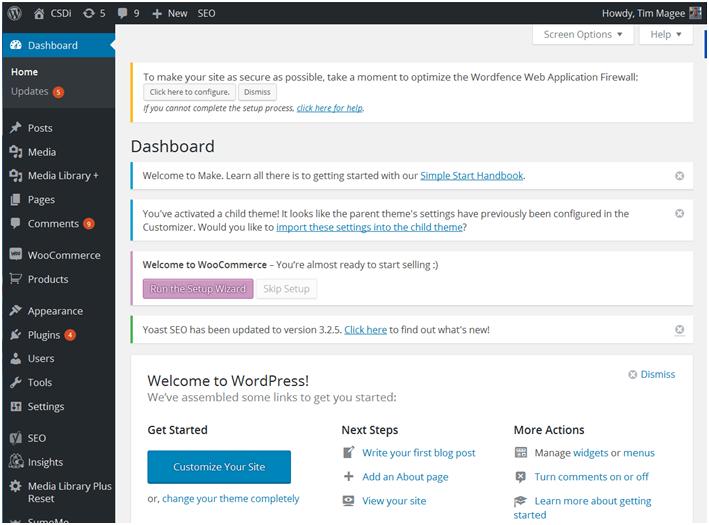Click the Insights sidebar icon
709x525 pixels.
[x=16, y=461]
